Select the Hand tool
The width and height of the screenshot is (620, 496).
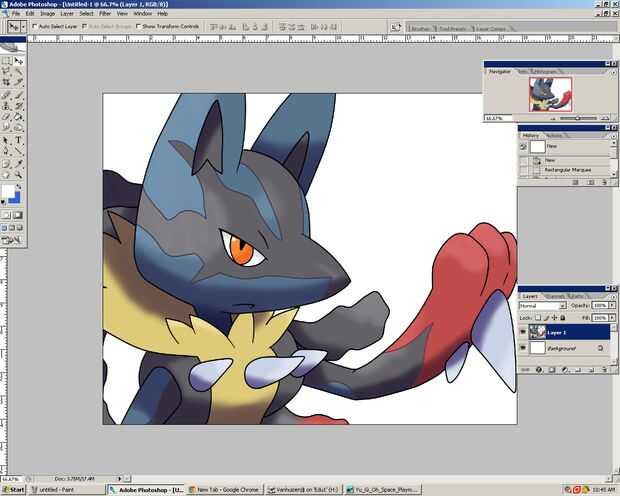[x=6, y=174]
